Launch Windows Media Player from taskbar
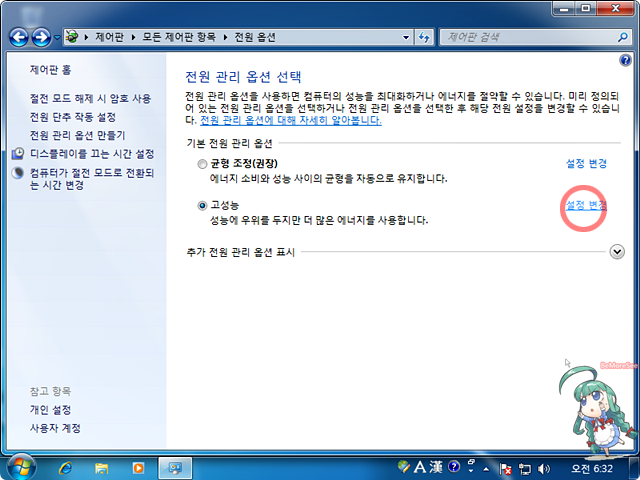 [x=137, y=467]
